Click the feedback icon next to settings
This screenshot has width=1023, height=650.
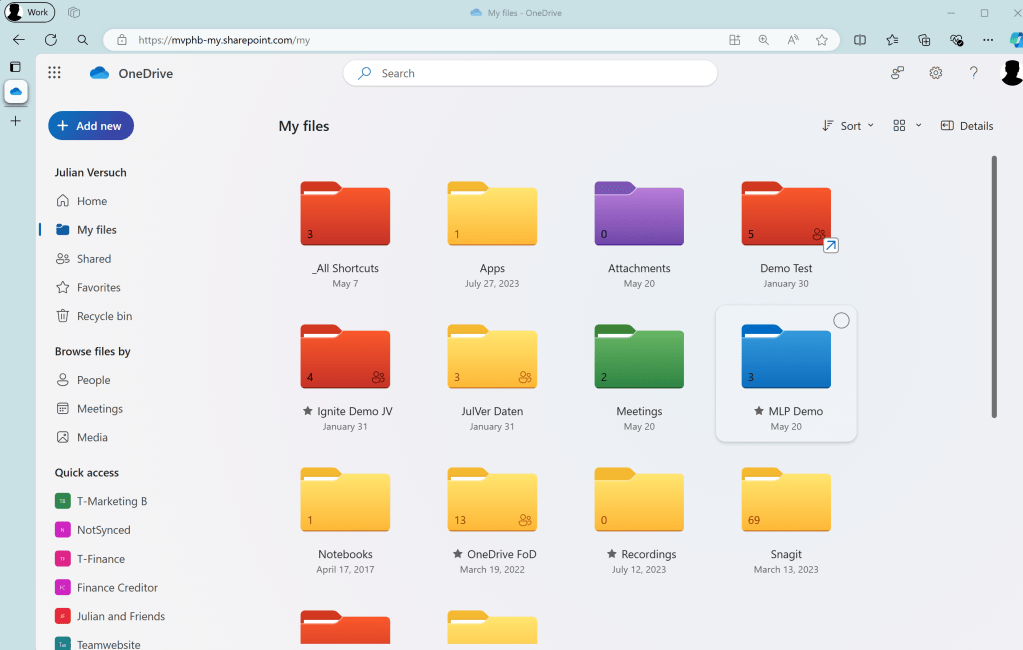(x=897, y=73)
